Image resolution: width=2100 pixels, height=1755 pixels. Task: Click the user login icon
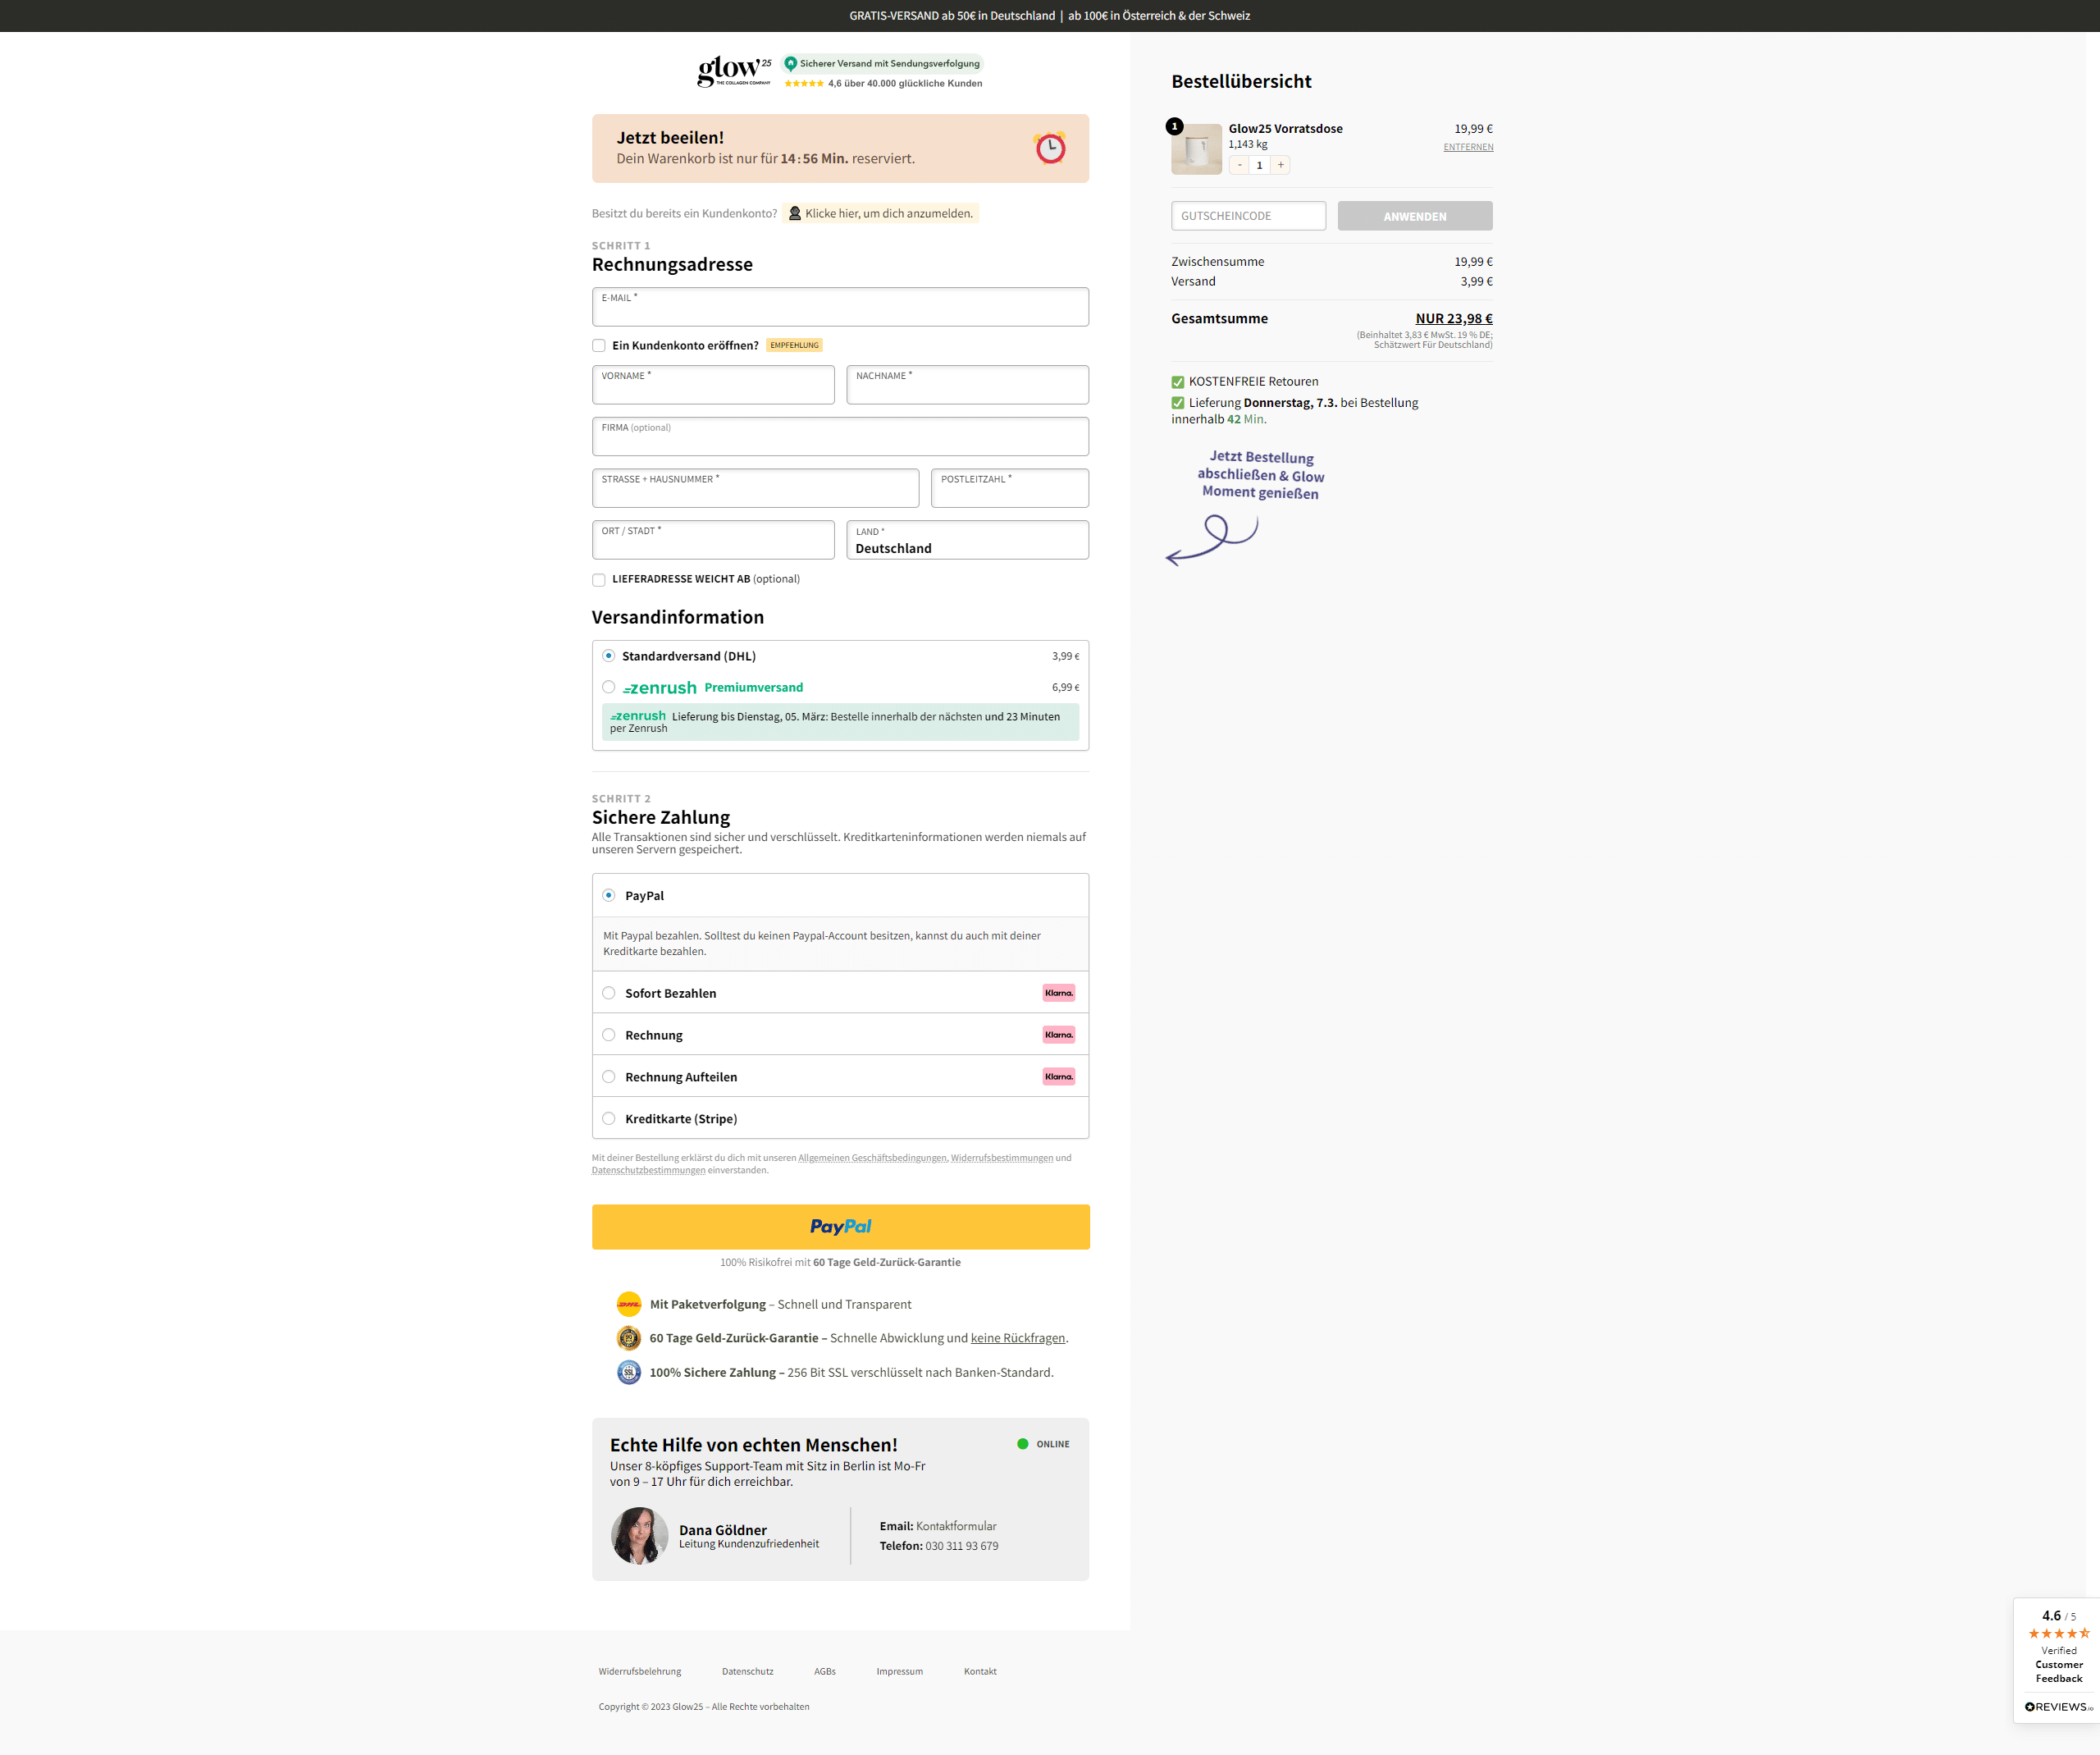pyautogui.click(x=795, y=214)
